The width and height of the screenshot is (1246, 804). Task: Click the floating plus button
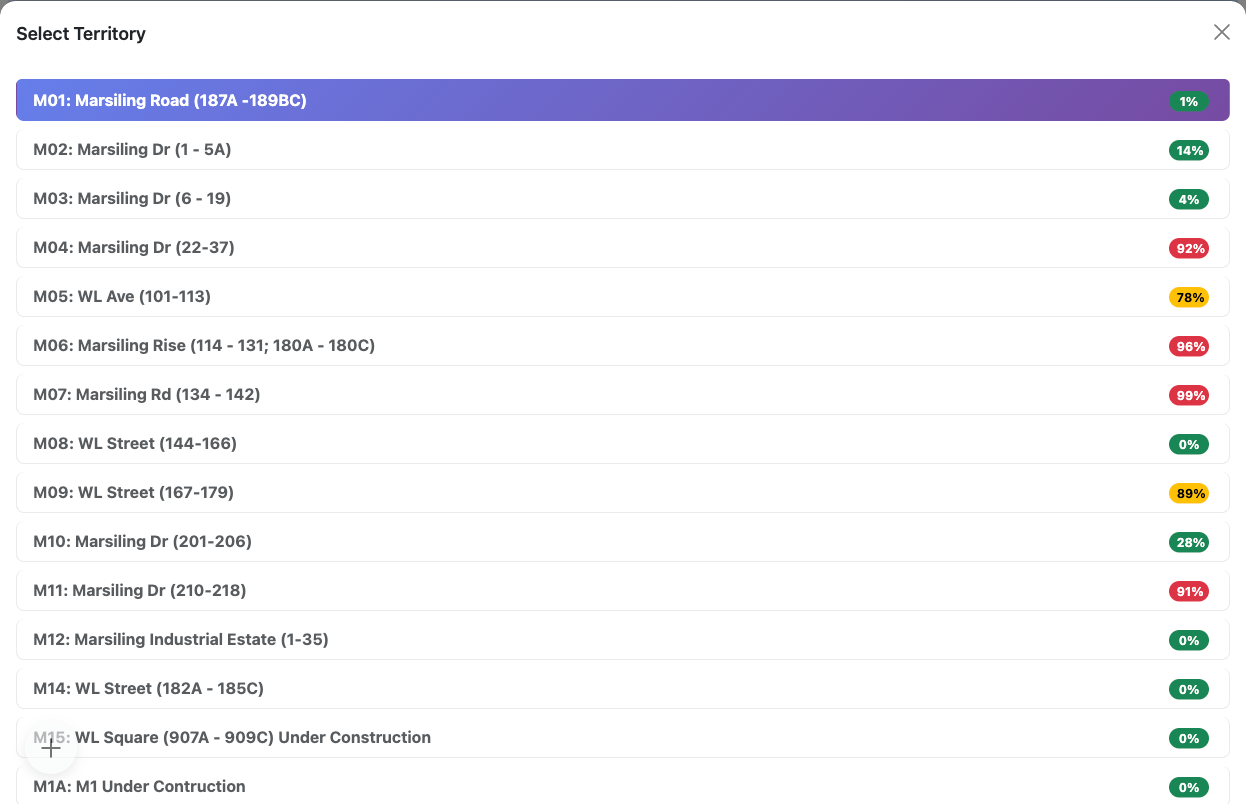[51, 748]
